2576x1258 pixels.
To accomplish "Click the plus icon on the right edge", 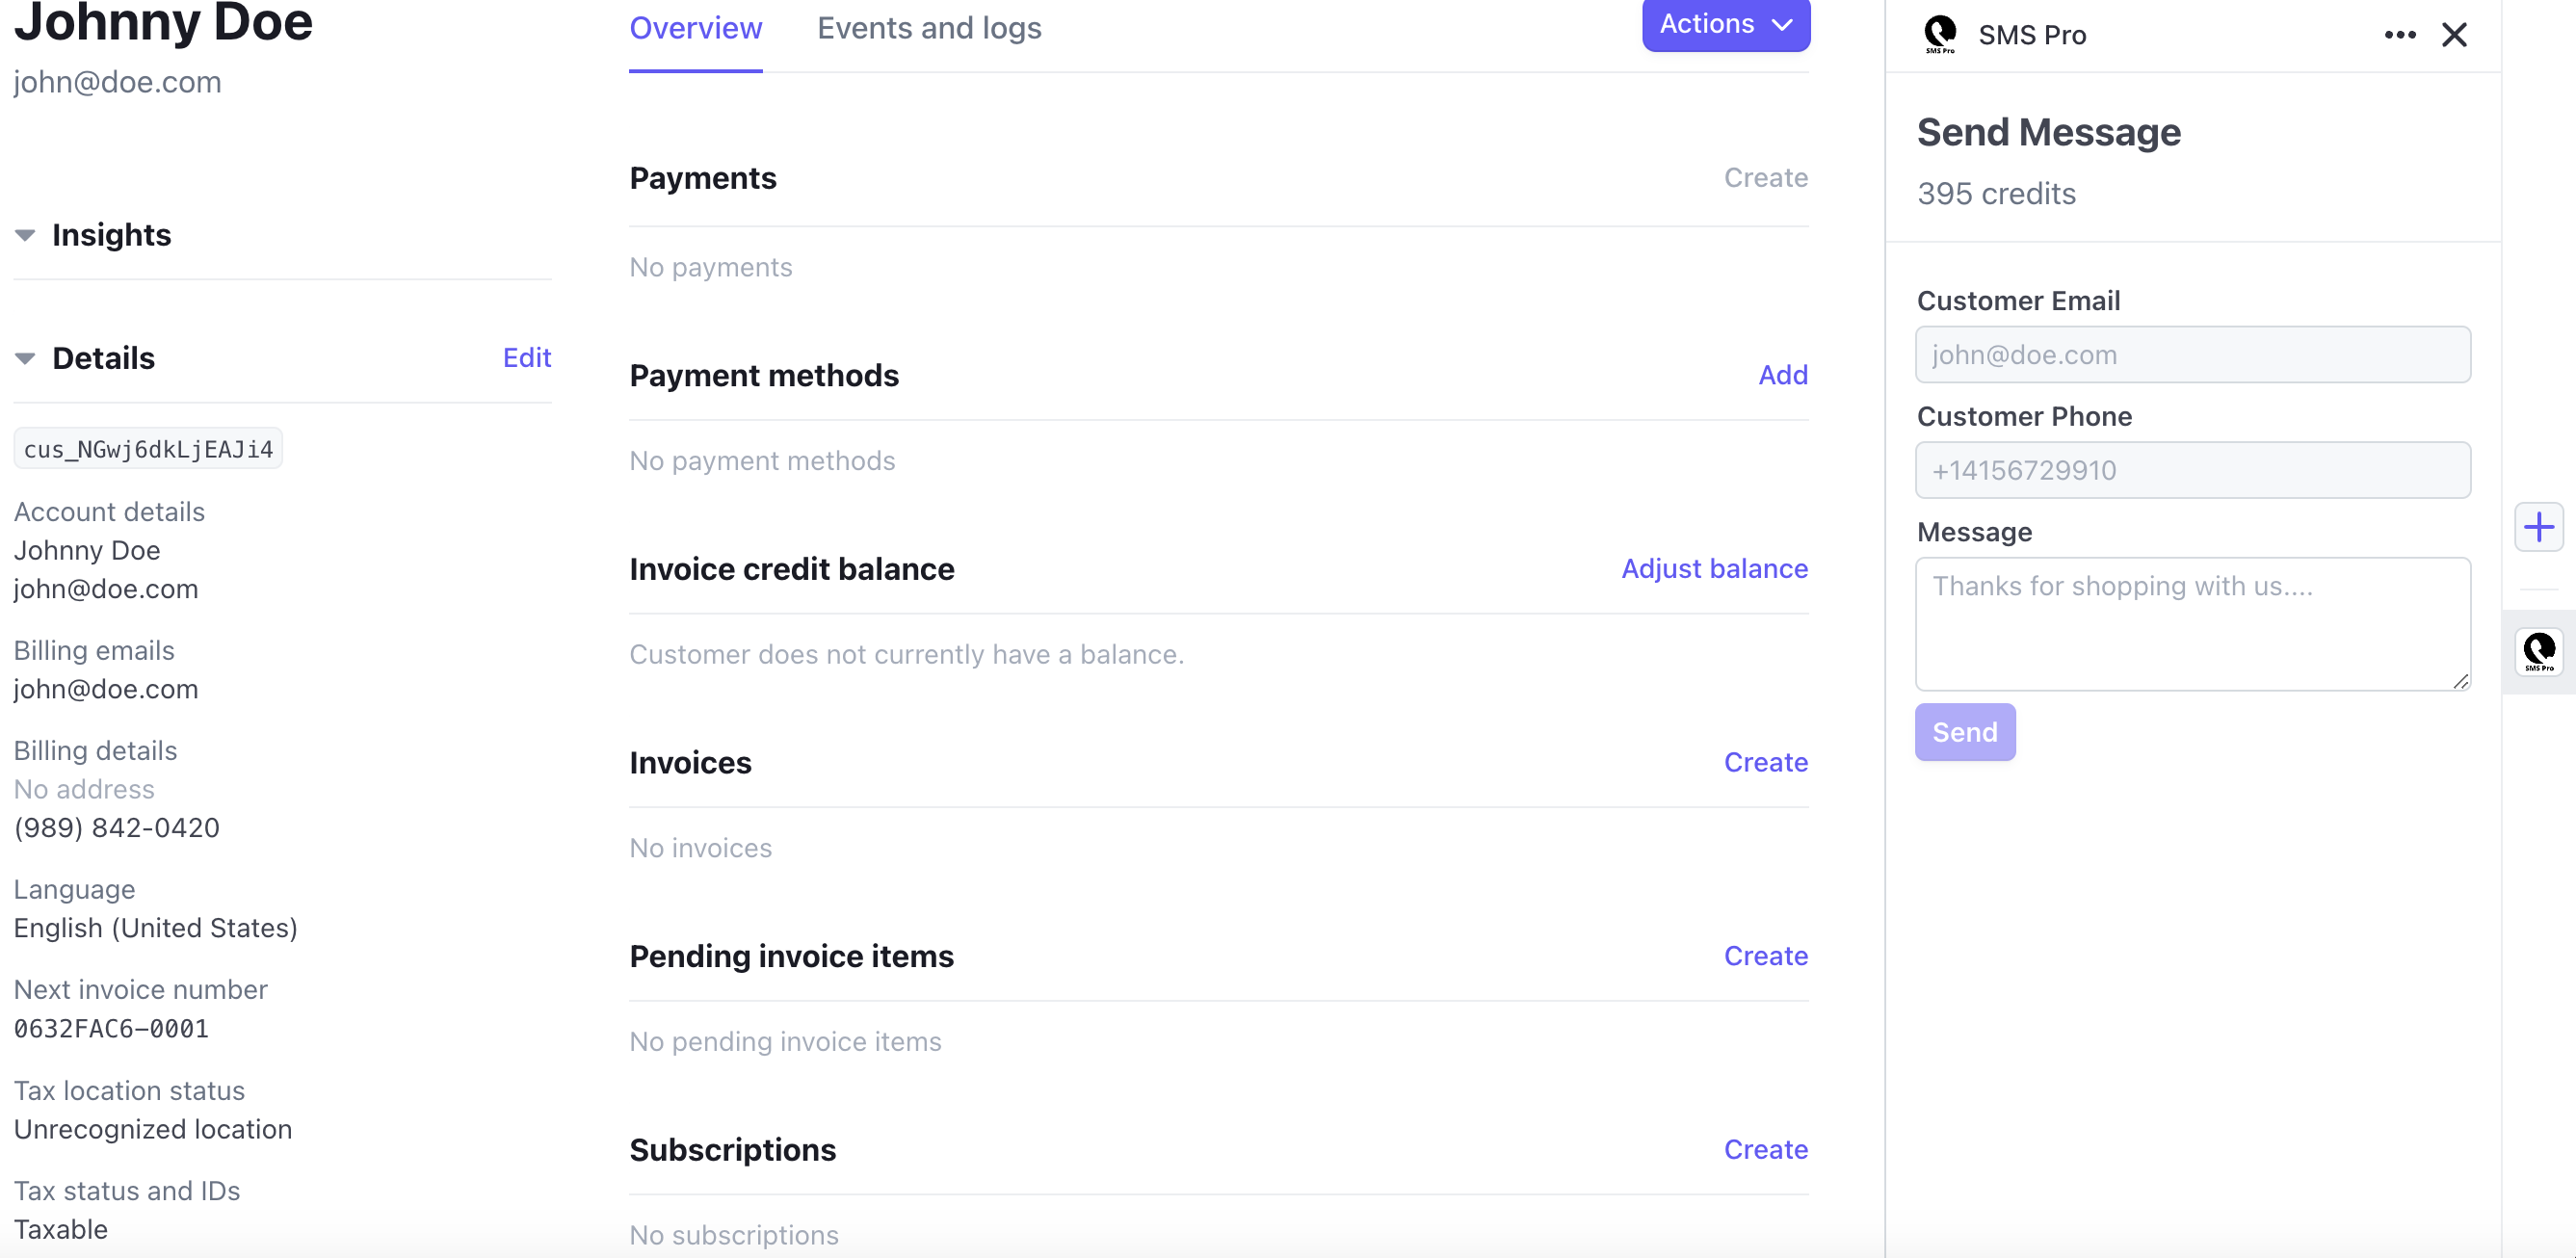I will coord(2538,527).
